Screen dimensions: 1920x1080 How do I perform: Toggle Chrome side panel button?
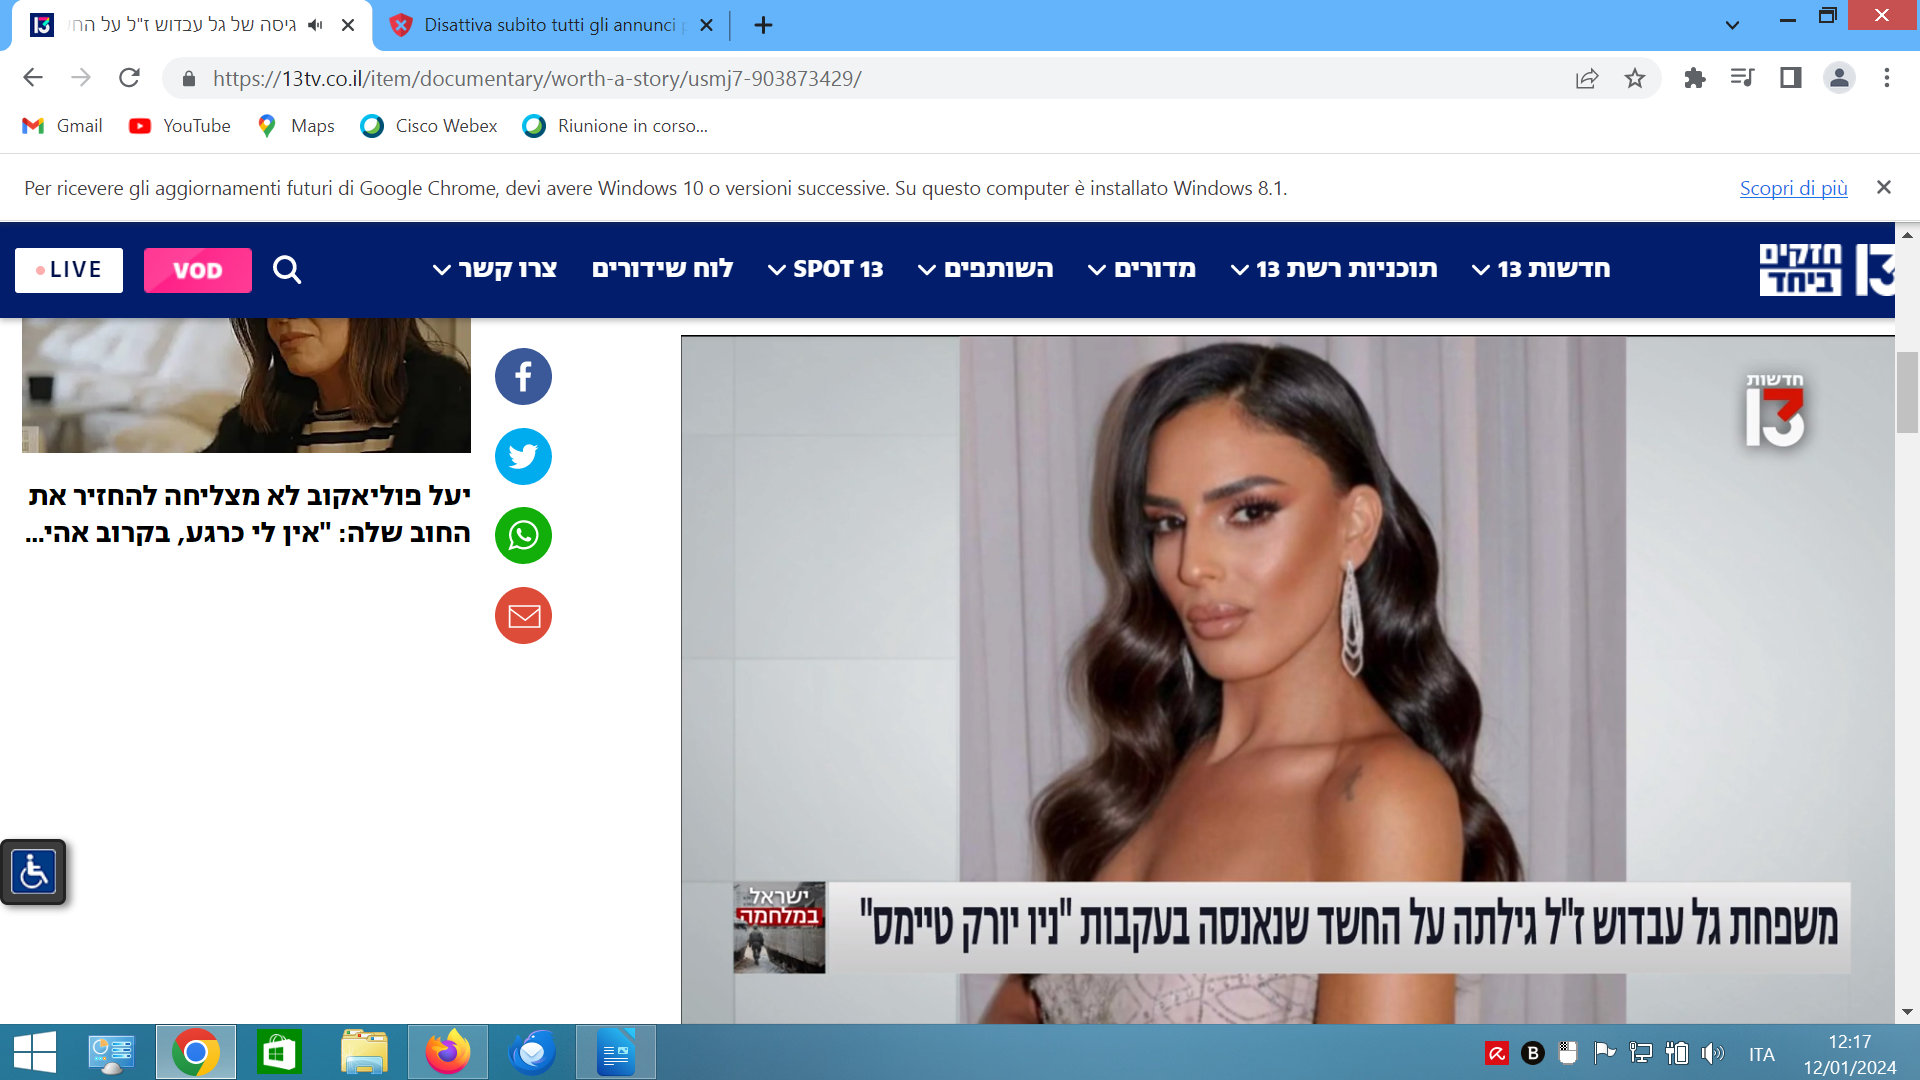(x=1790, y=78)
